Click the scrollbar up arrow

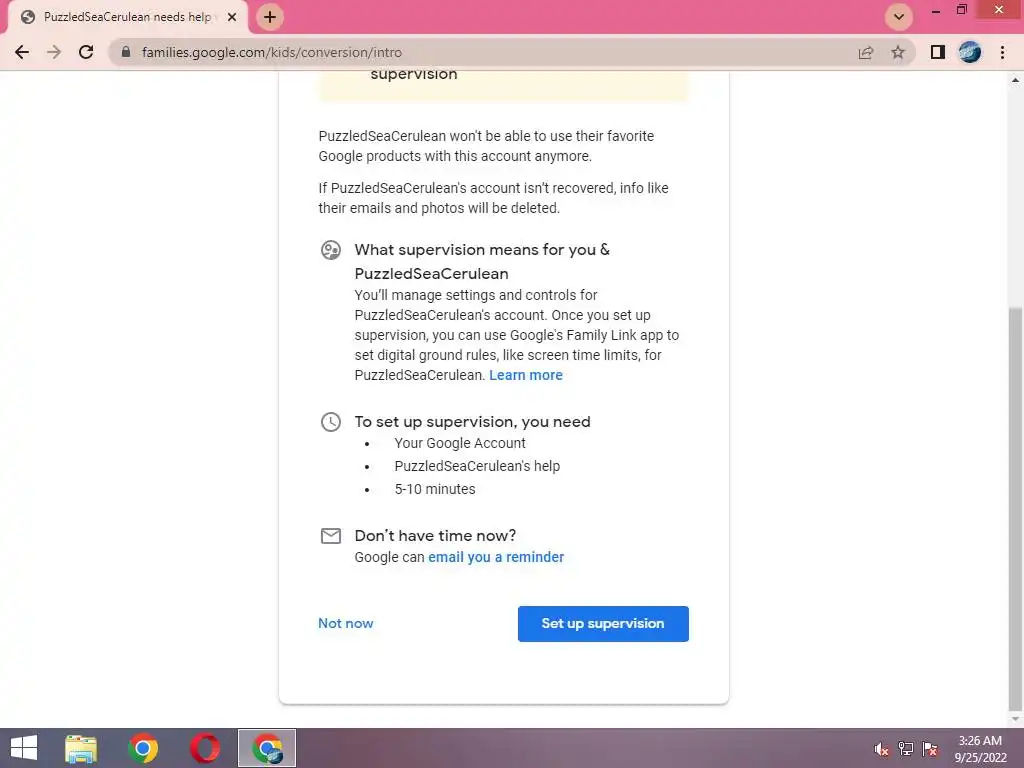tap(1015, 80)
